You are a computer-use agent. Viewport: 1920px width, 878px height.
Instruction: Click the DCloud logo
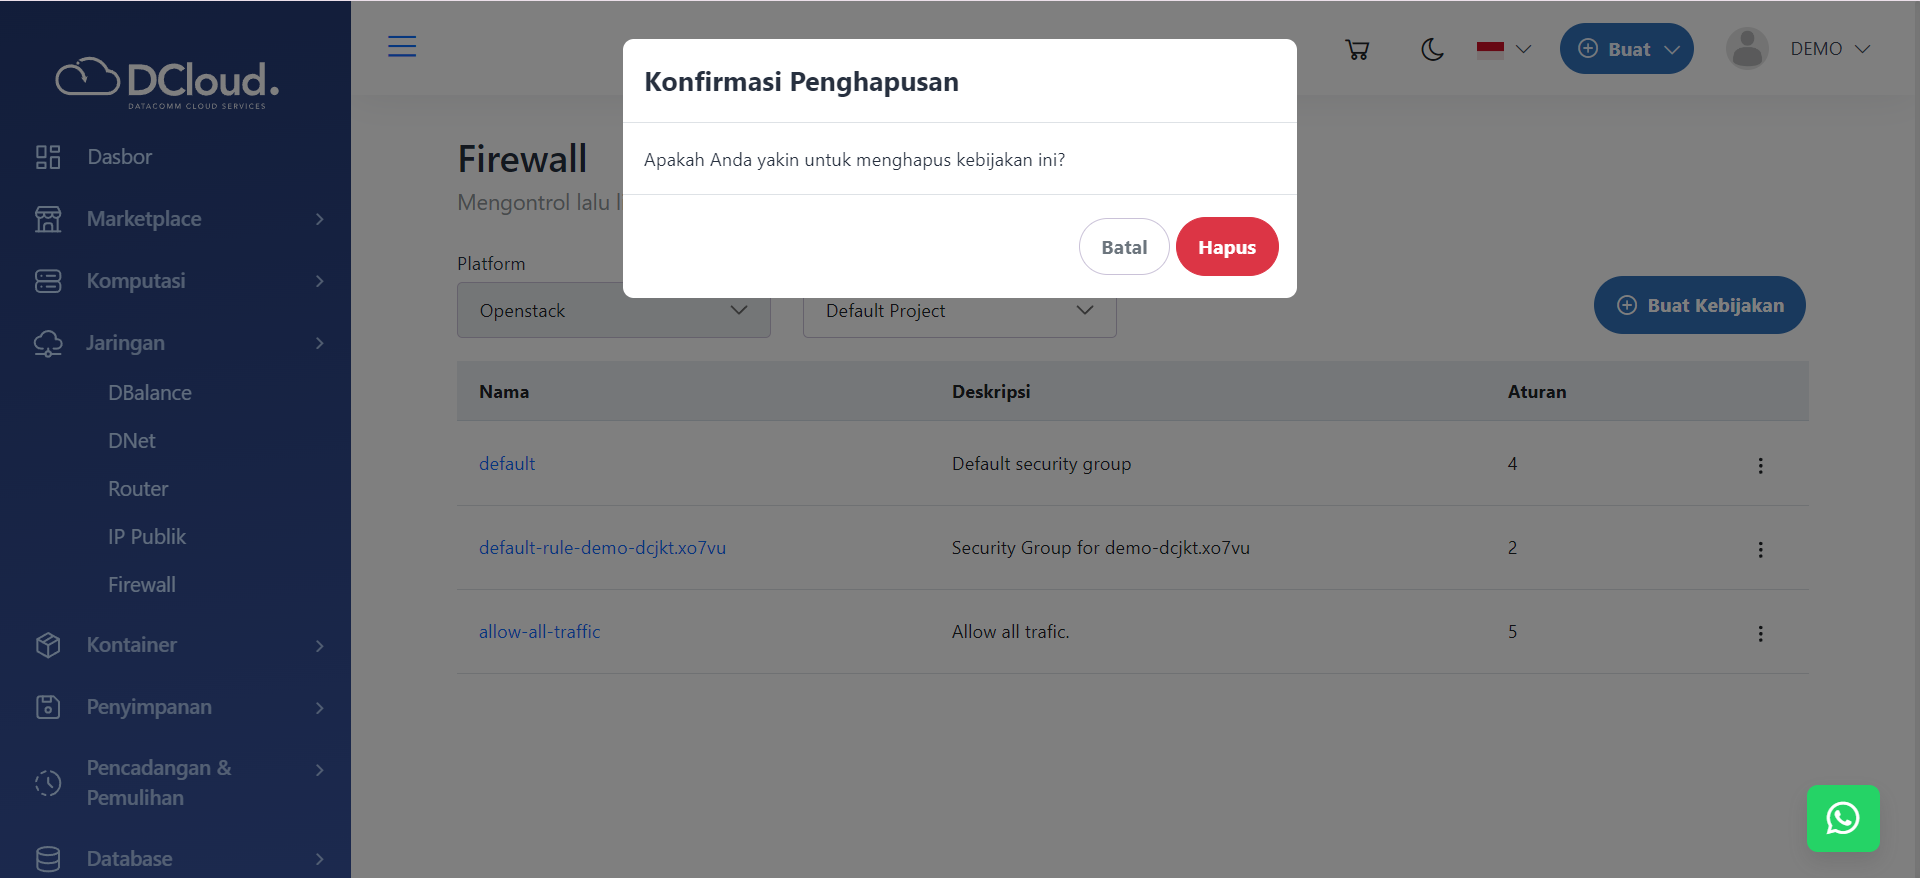click(x=167, y=81)
